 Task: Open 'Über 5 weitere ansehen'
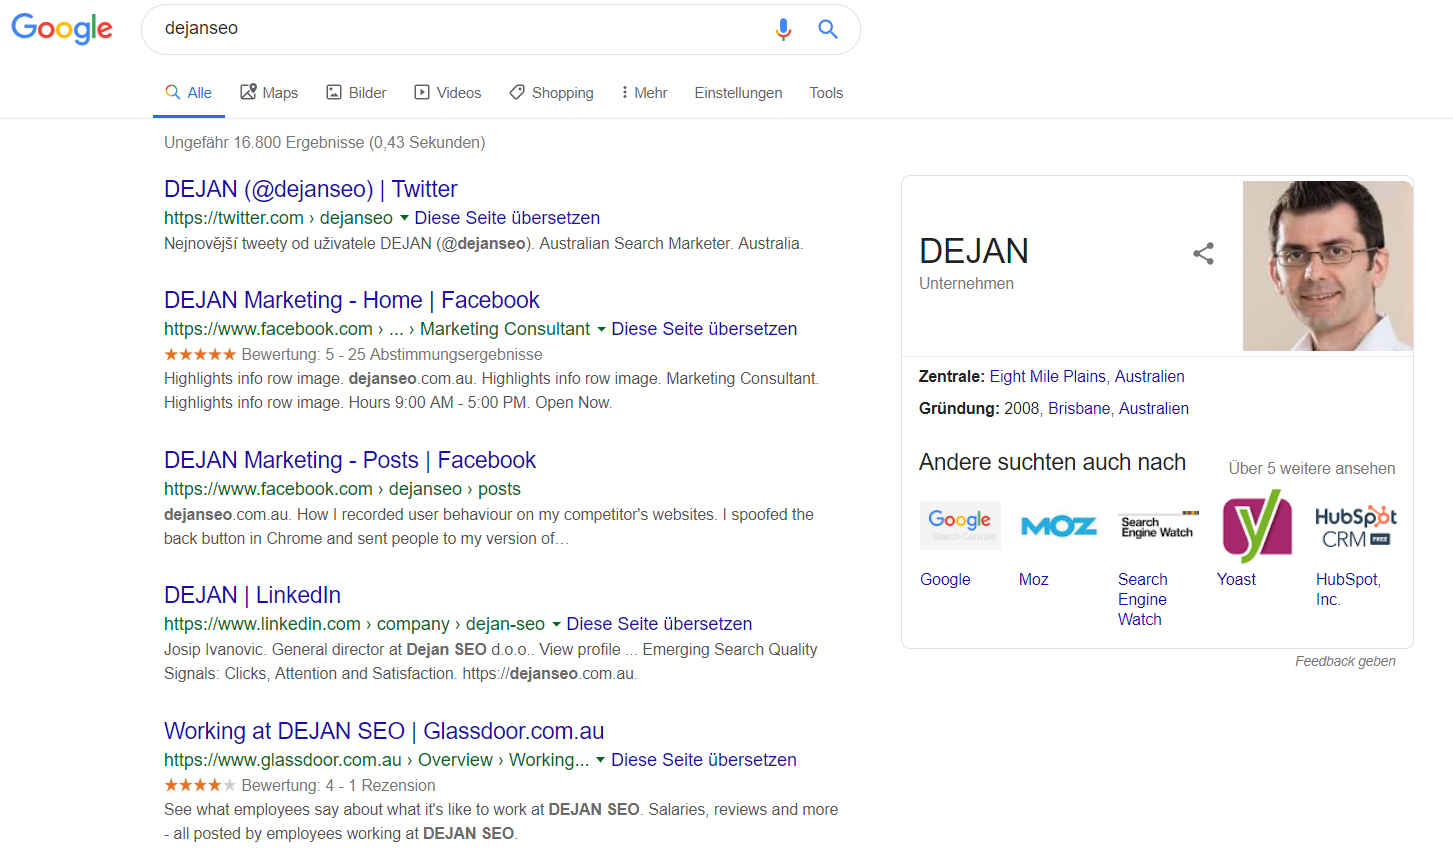click(x=1311, y=468)
